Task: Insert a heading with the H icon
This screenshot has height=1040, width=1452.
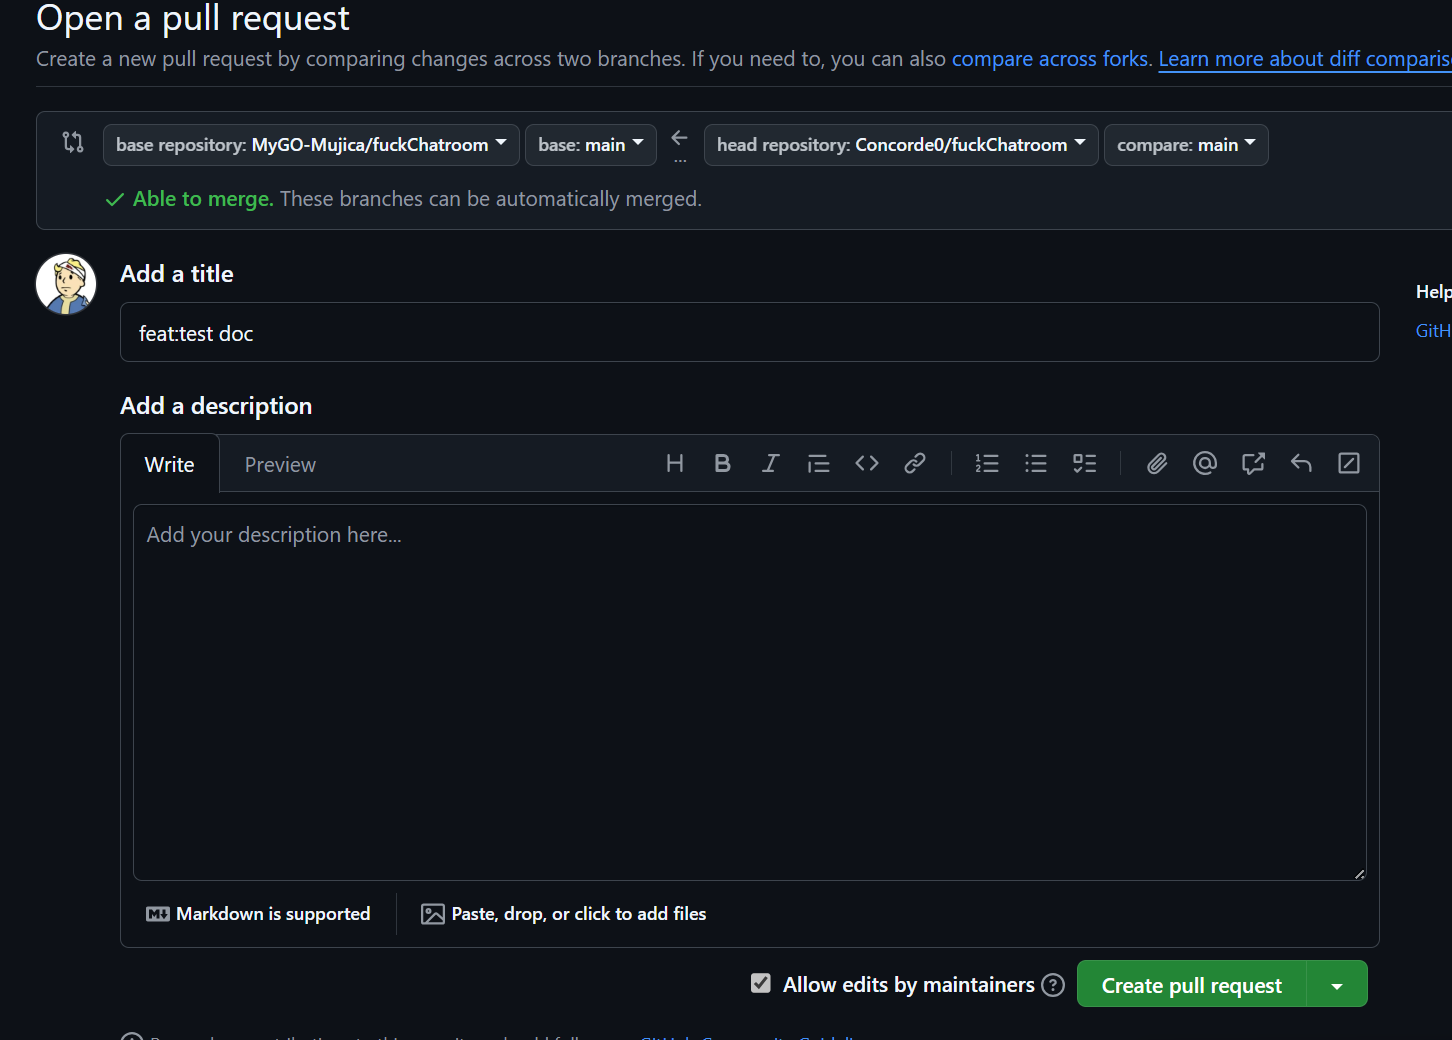Action: pyautogui.click(x=675, y=463)
